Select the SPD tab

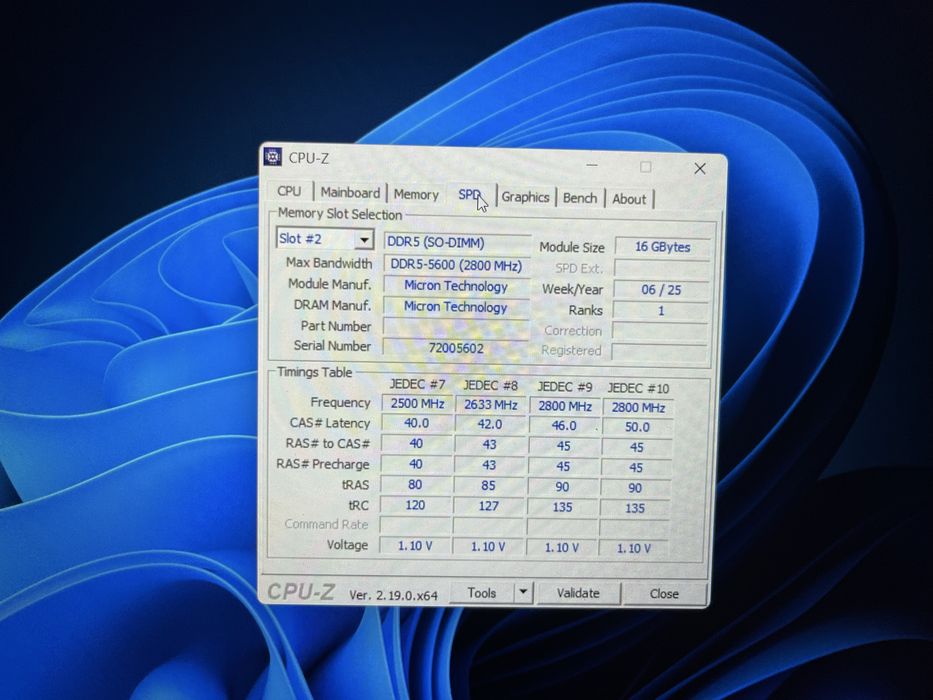click(x=469, y=195)
